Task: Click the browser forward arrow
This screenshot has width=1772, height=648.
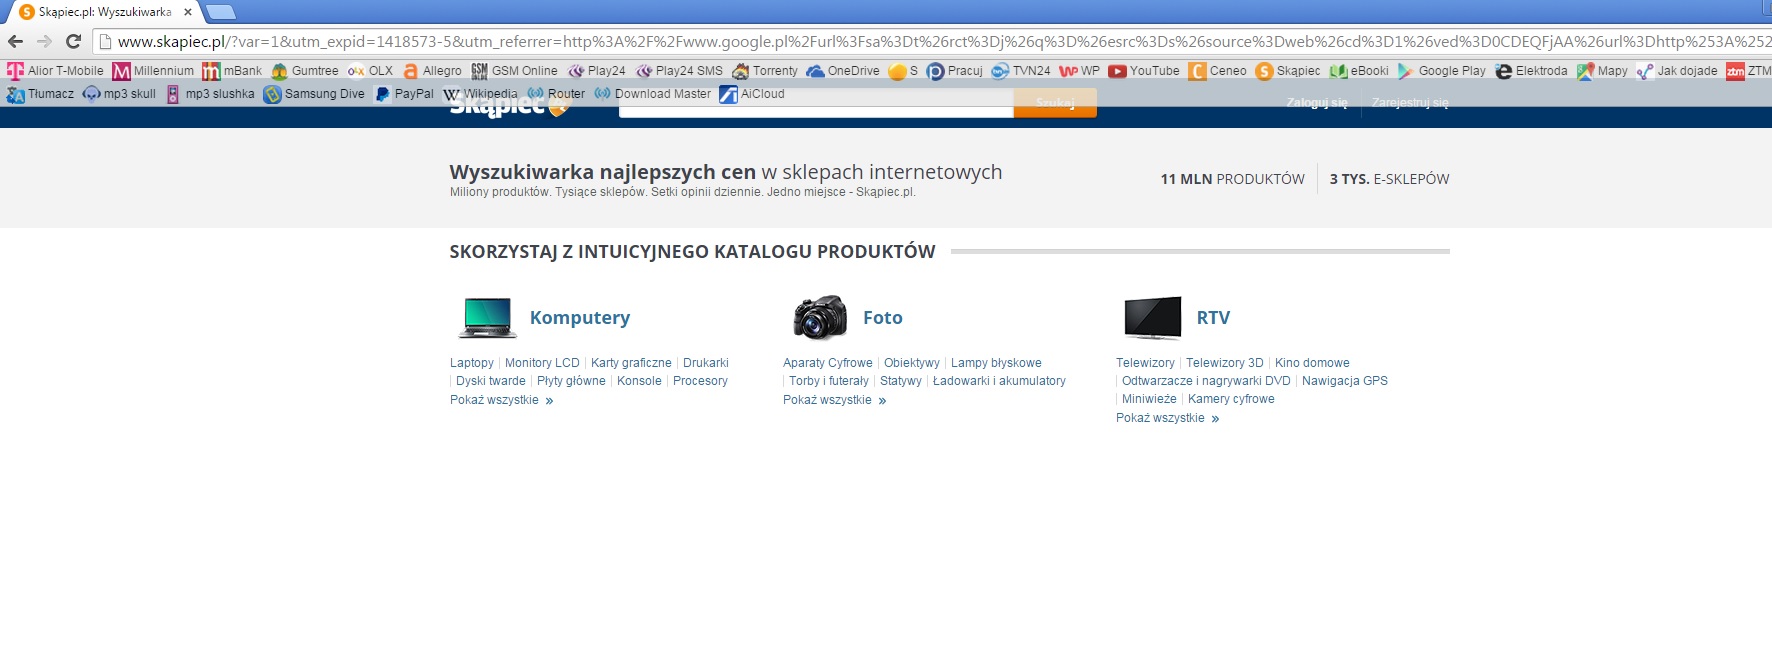Action: click(44, 41)
